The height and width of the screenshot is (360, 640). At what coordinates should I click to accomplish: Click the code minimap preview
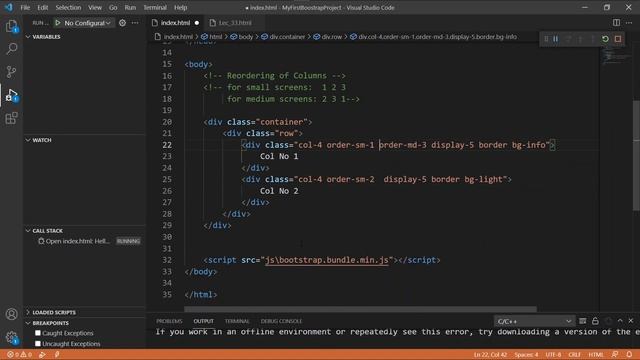click(x=616, y=55)
